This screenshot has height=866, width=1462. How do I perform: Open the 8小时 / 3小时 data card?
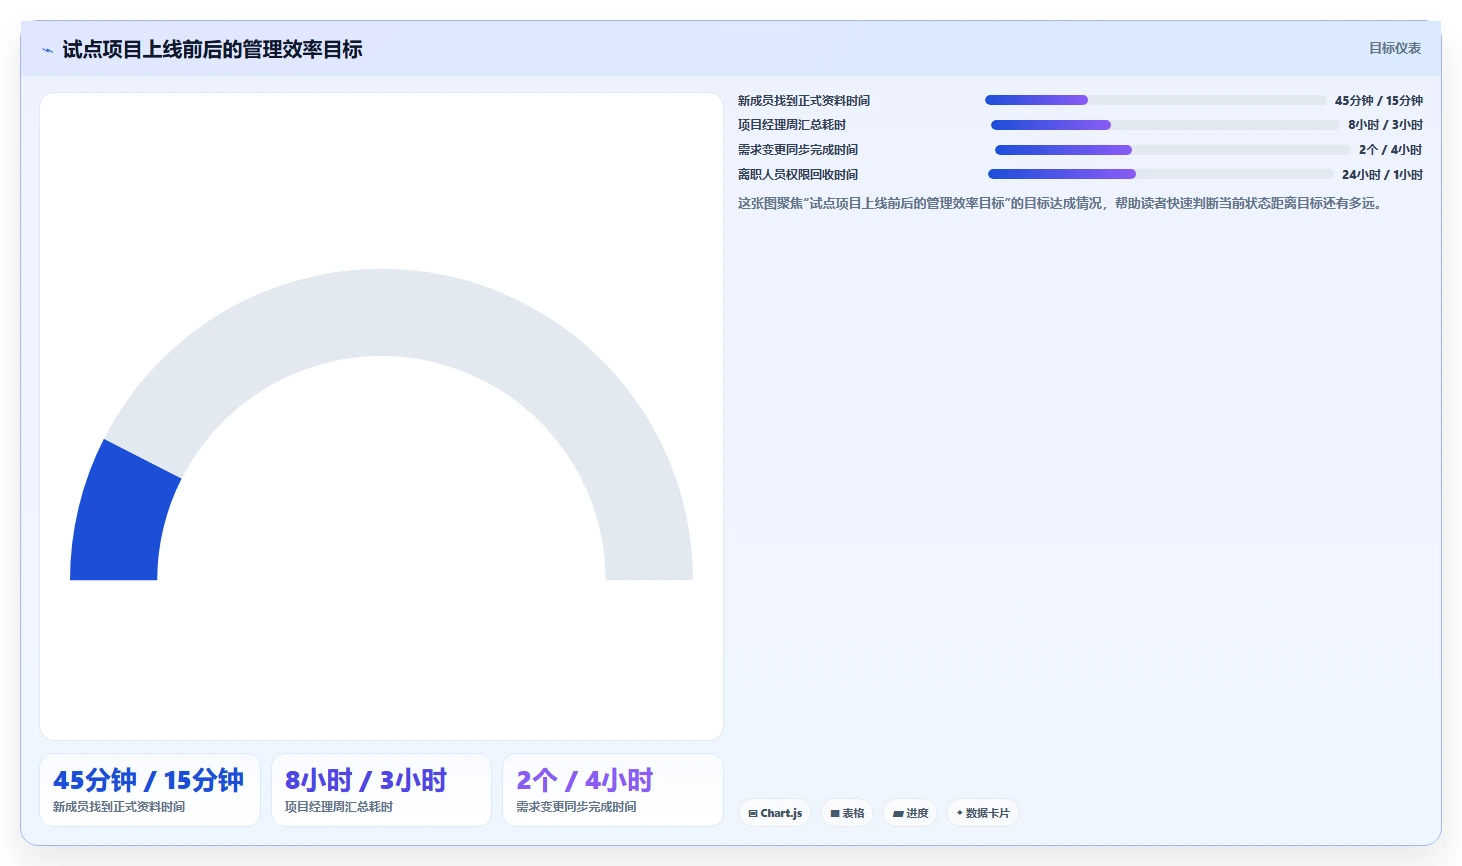pyautogui.click(x=381, y=790)
